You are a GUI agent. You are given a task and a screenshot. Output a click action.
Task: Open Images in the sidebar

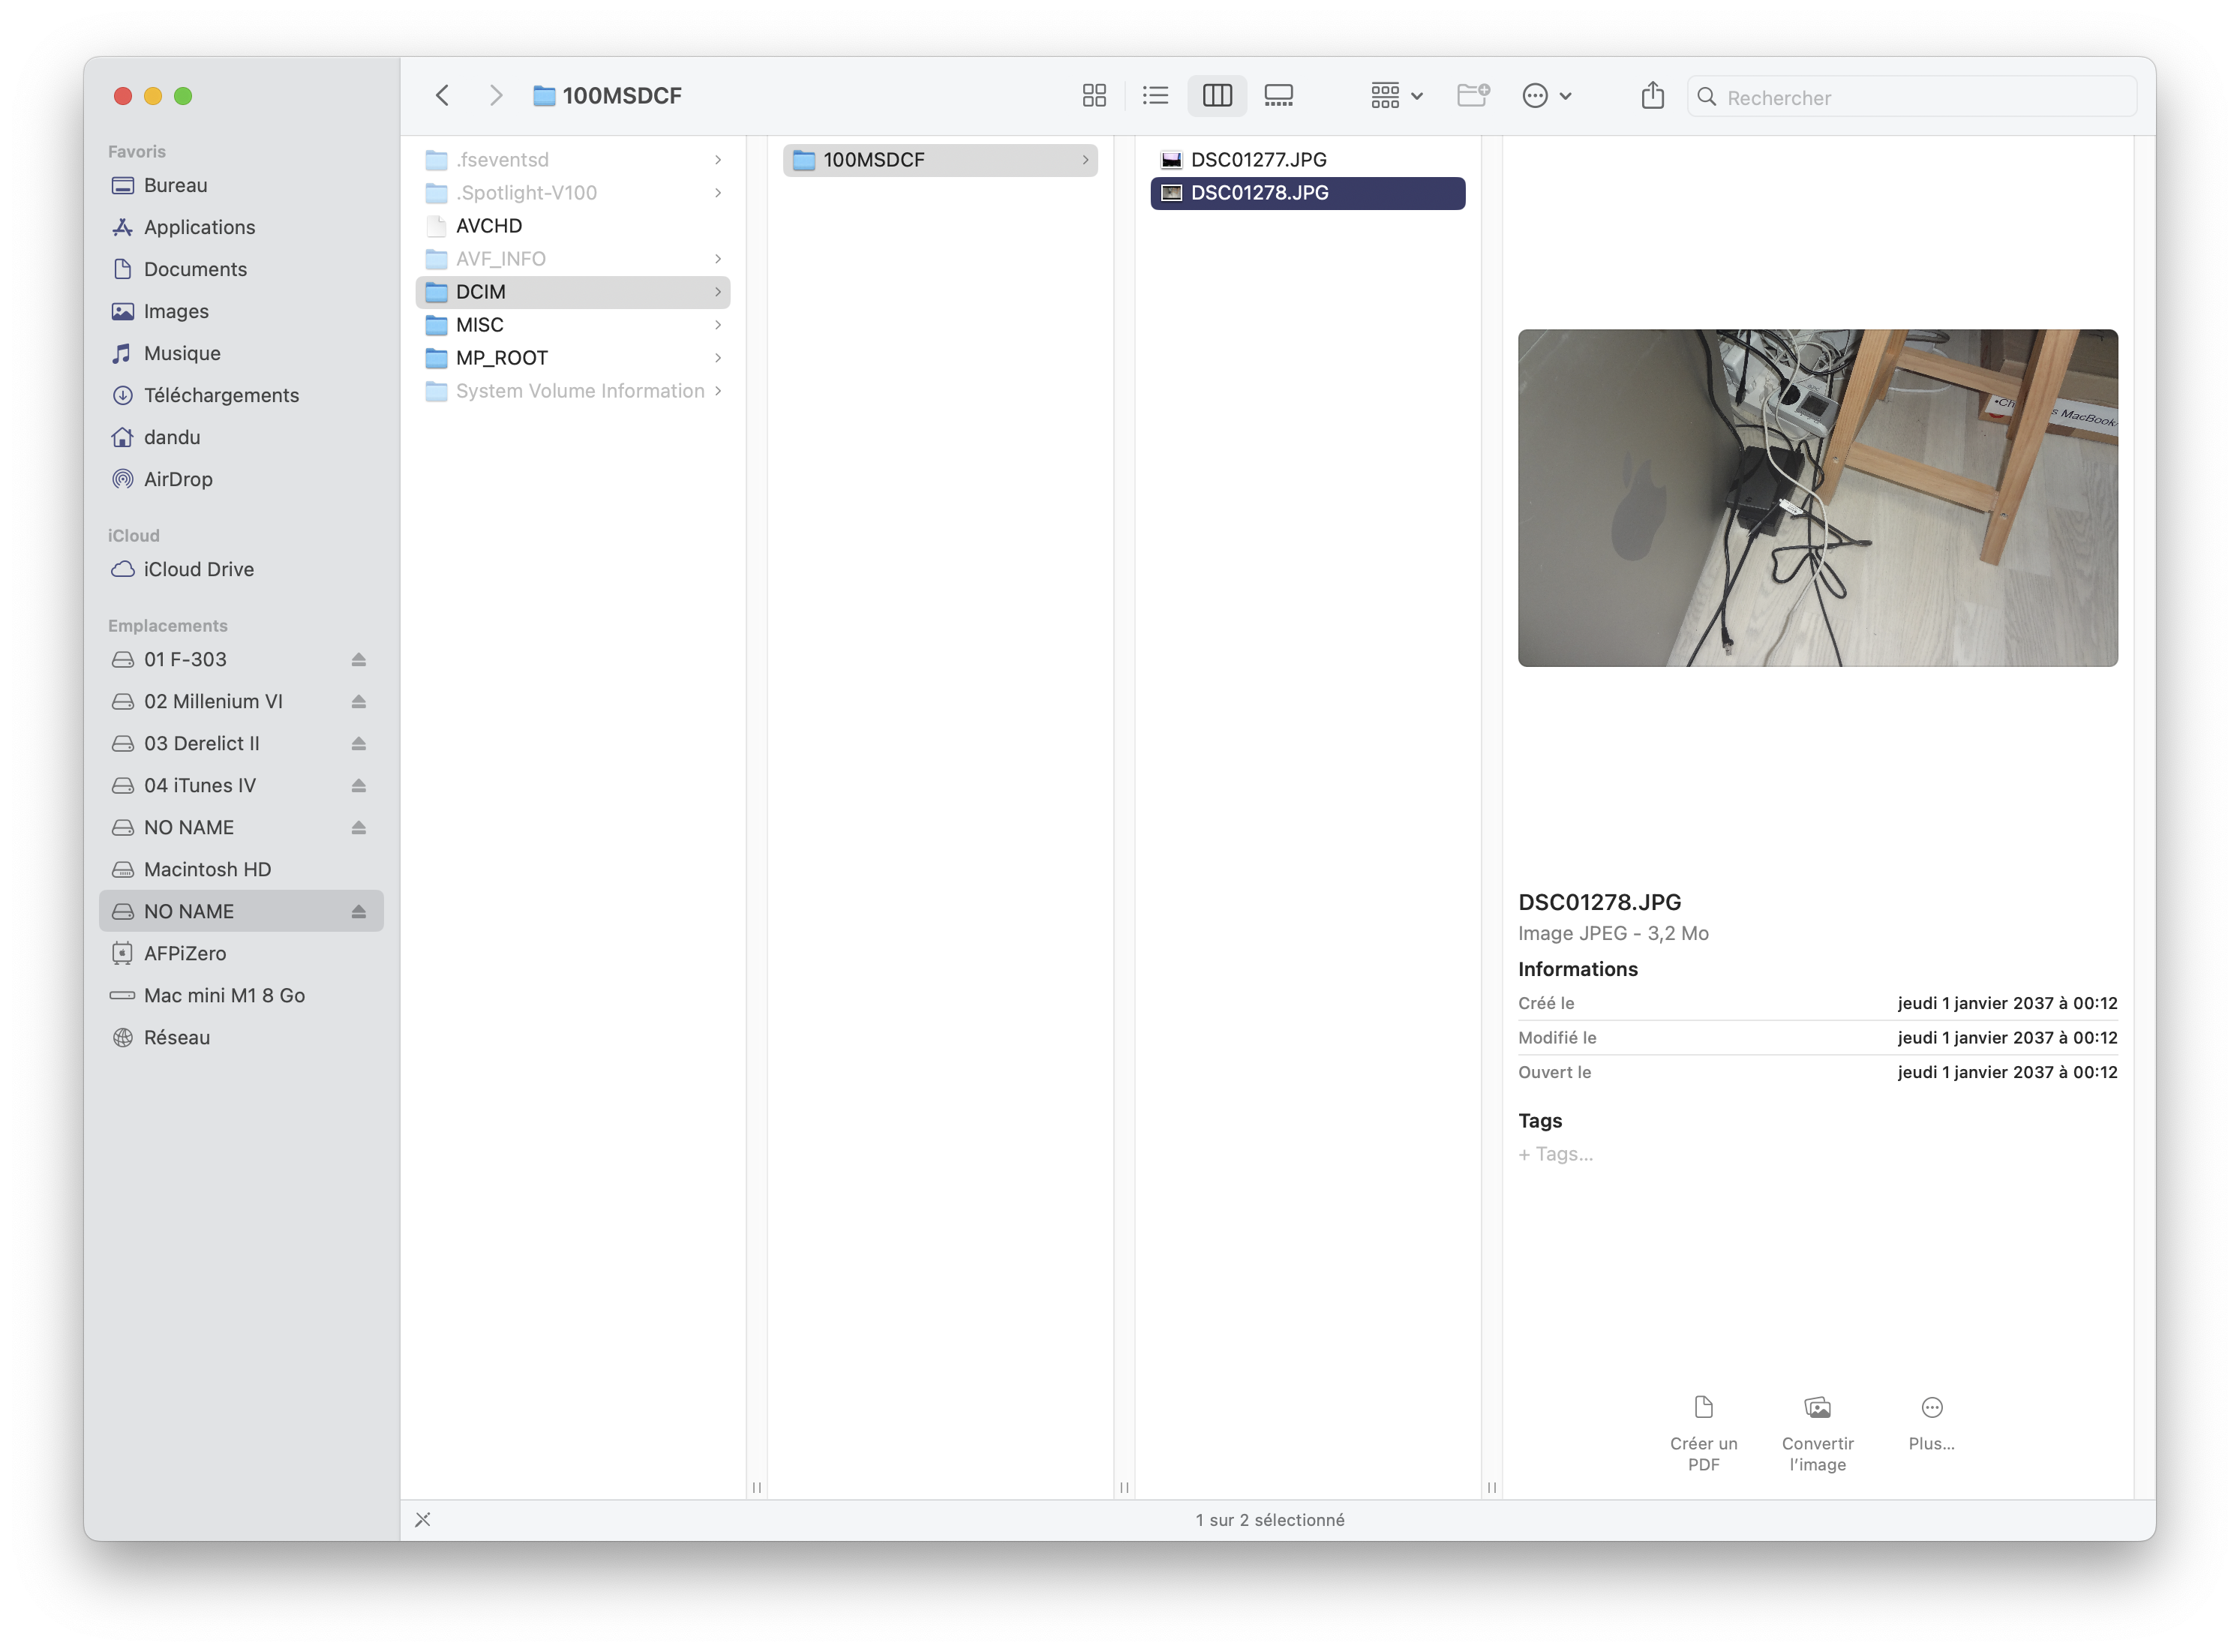click(x=241, y=311)
